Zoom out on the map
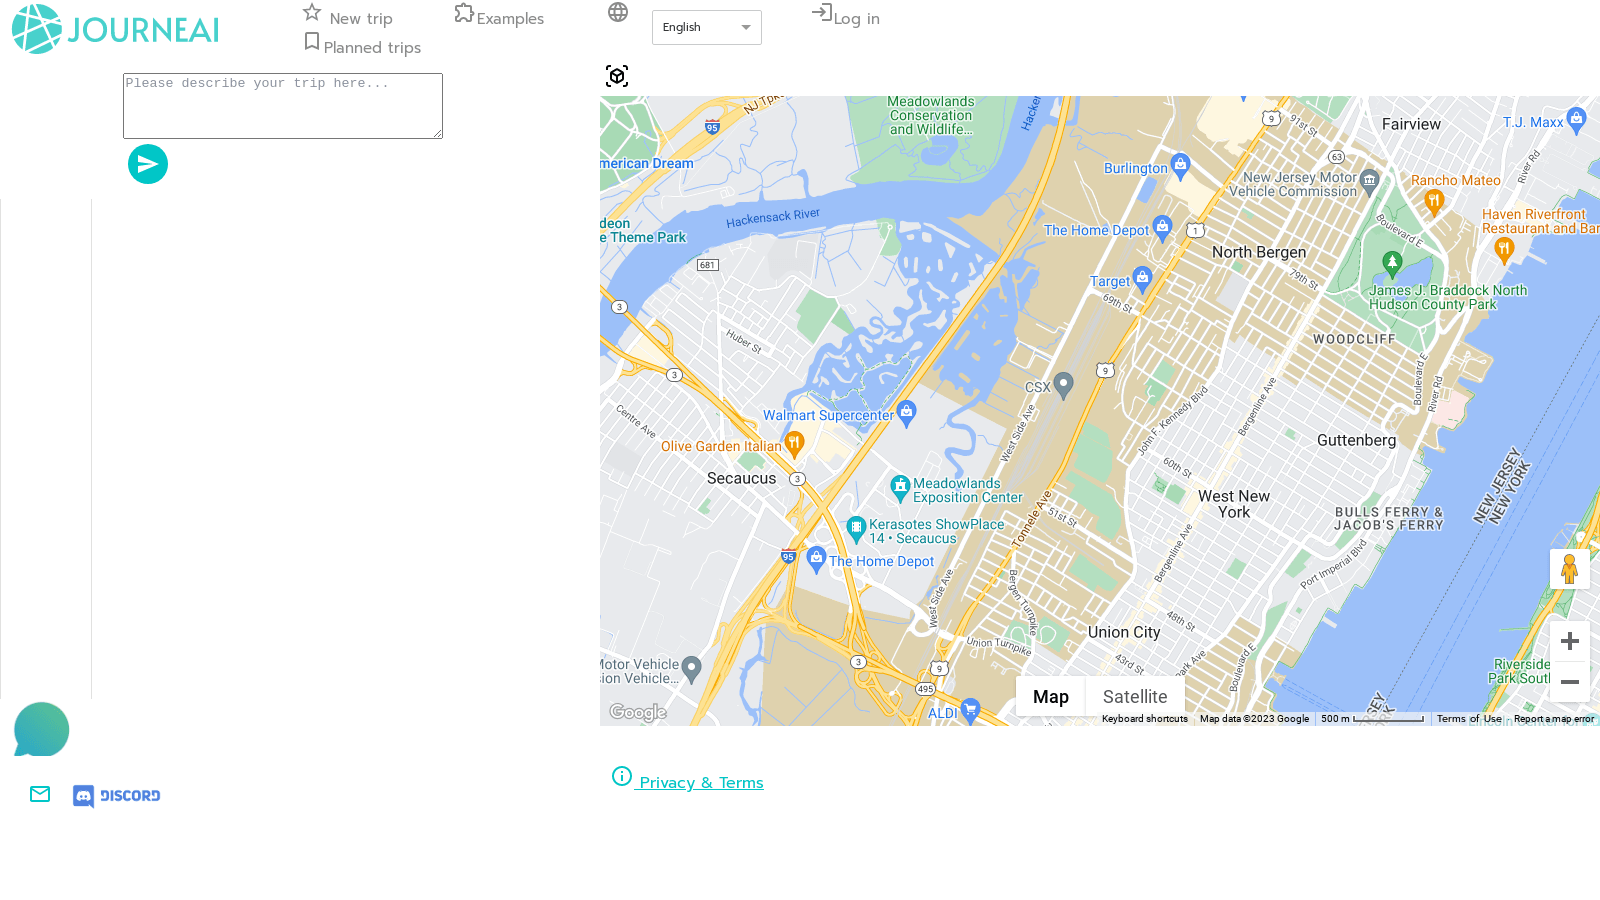 [1570, 682]
